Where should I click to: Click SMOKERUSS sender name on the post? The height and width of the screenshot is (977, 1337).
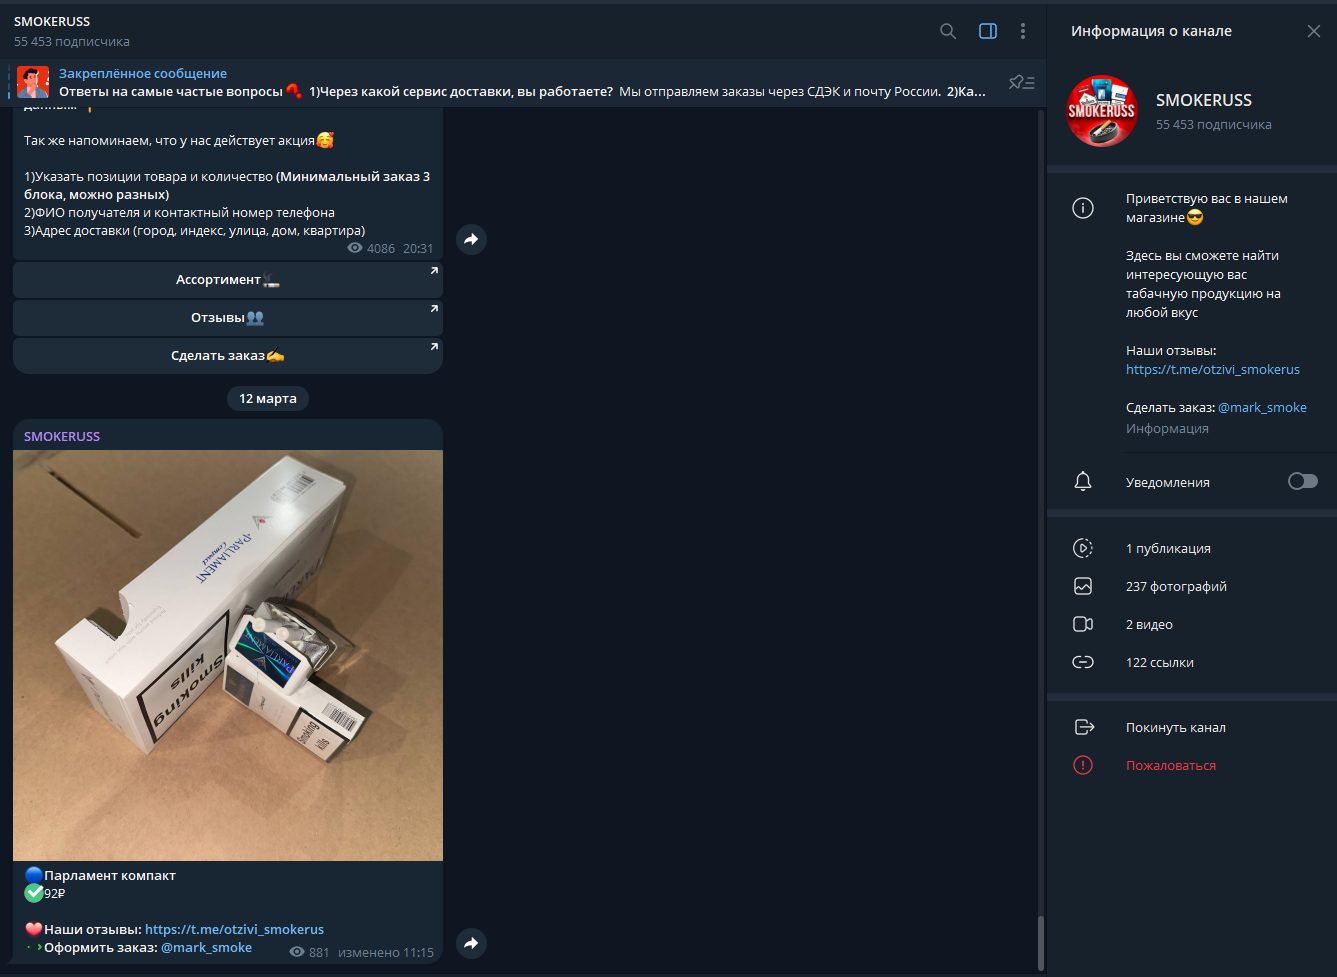click(62, 436)
